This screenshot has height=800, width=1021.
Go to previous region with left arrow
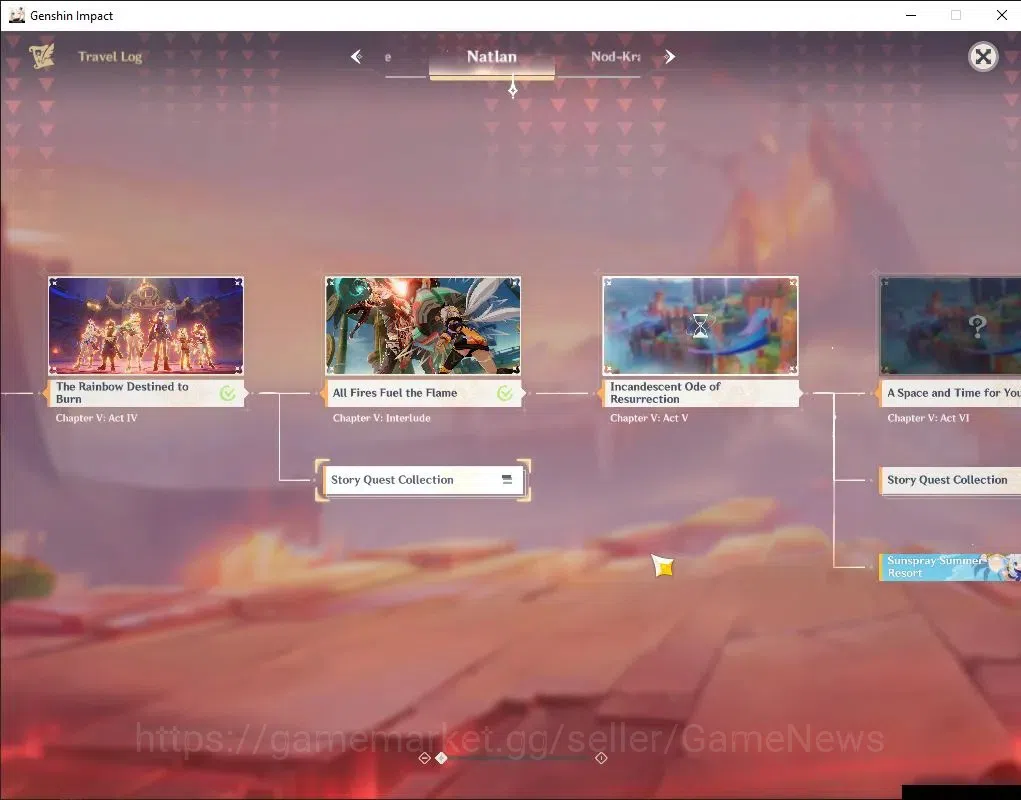coord(356,57)
